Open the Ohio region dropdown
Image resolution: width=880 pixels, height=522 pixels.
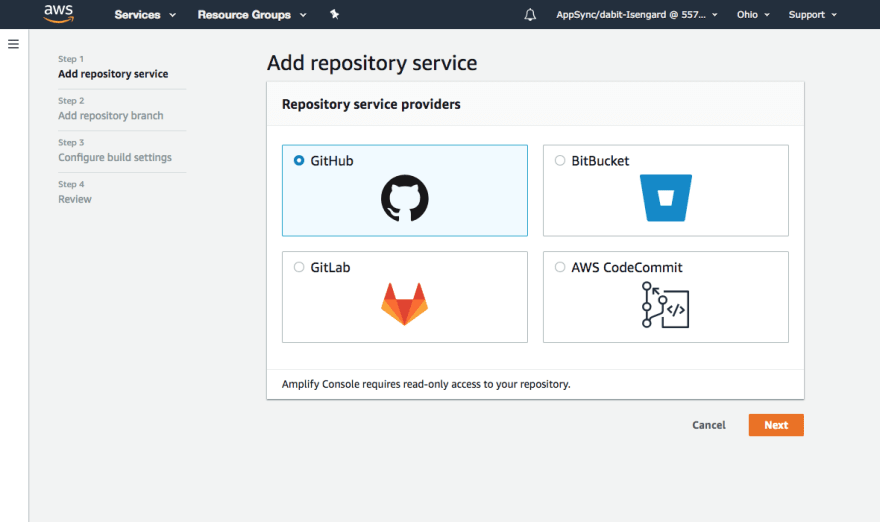pyautogui.click(x=753, y=15)
